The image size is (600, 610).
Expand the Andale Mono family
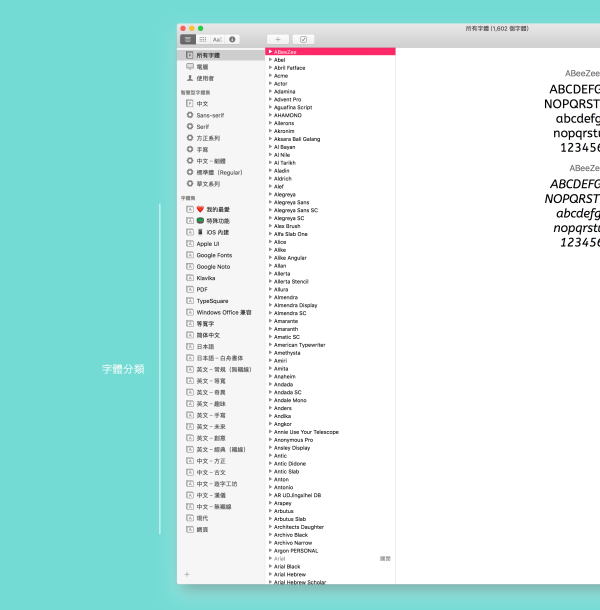tap(270, 400)
